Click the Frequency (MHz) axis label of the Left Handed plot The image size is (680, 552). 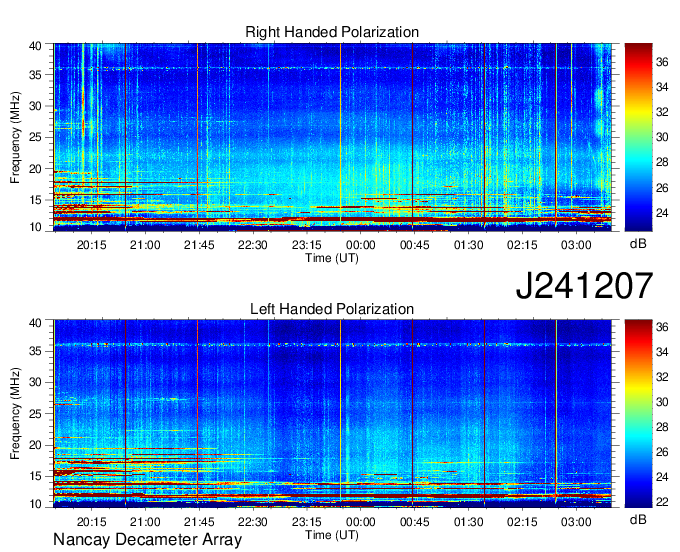[x=15, y=414]
